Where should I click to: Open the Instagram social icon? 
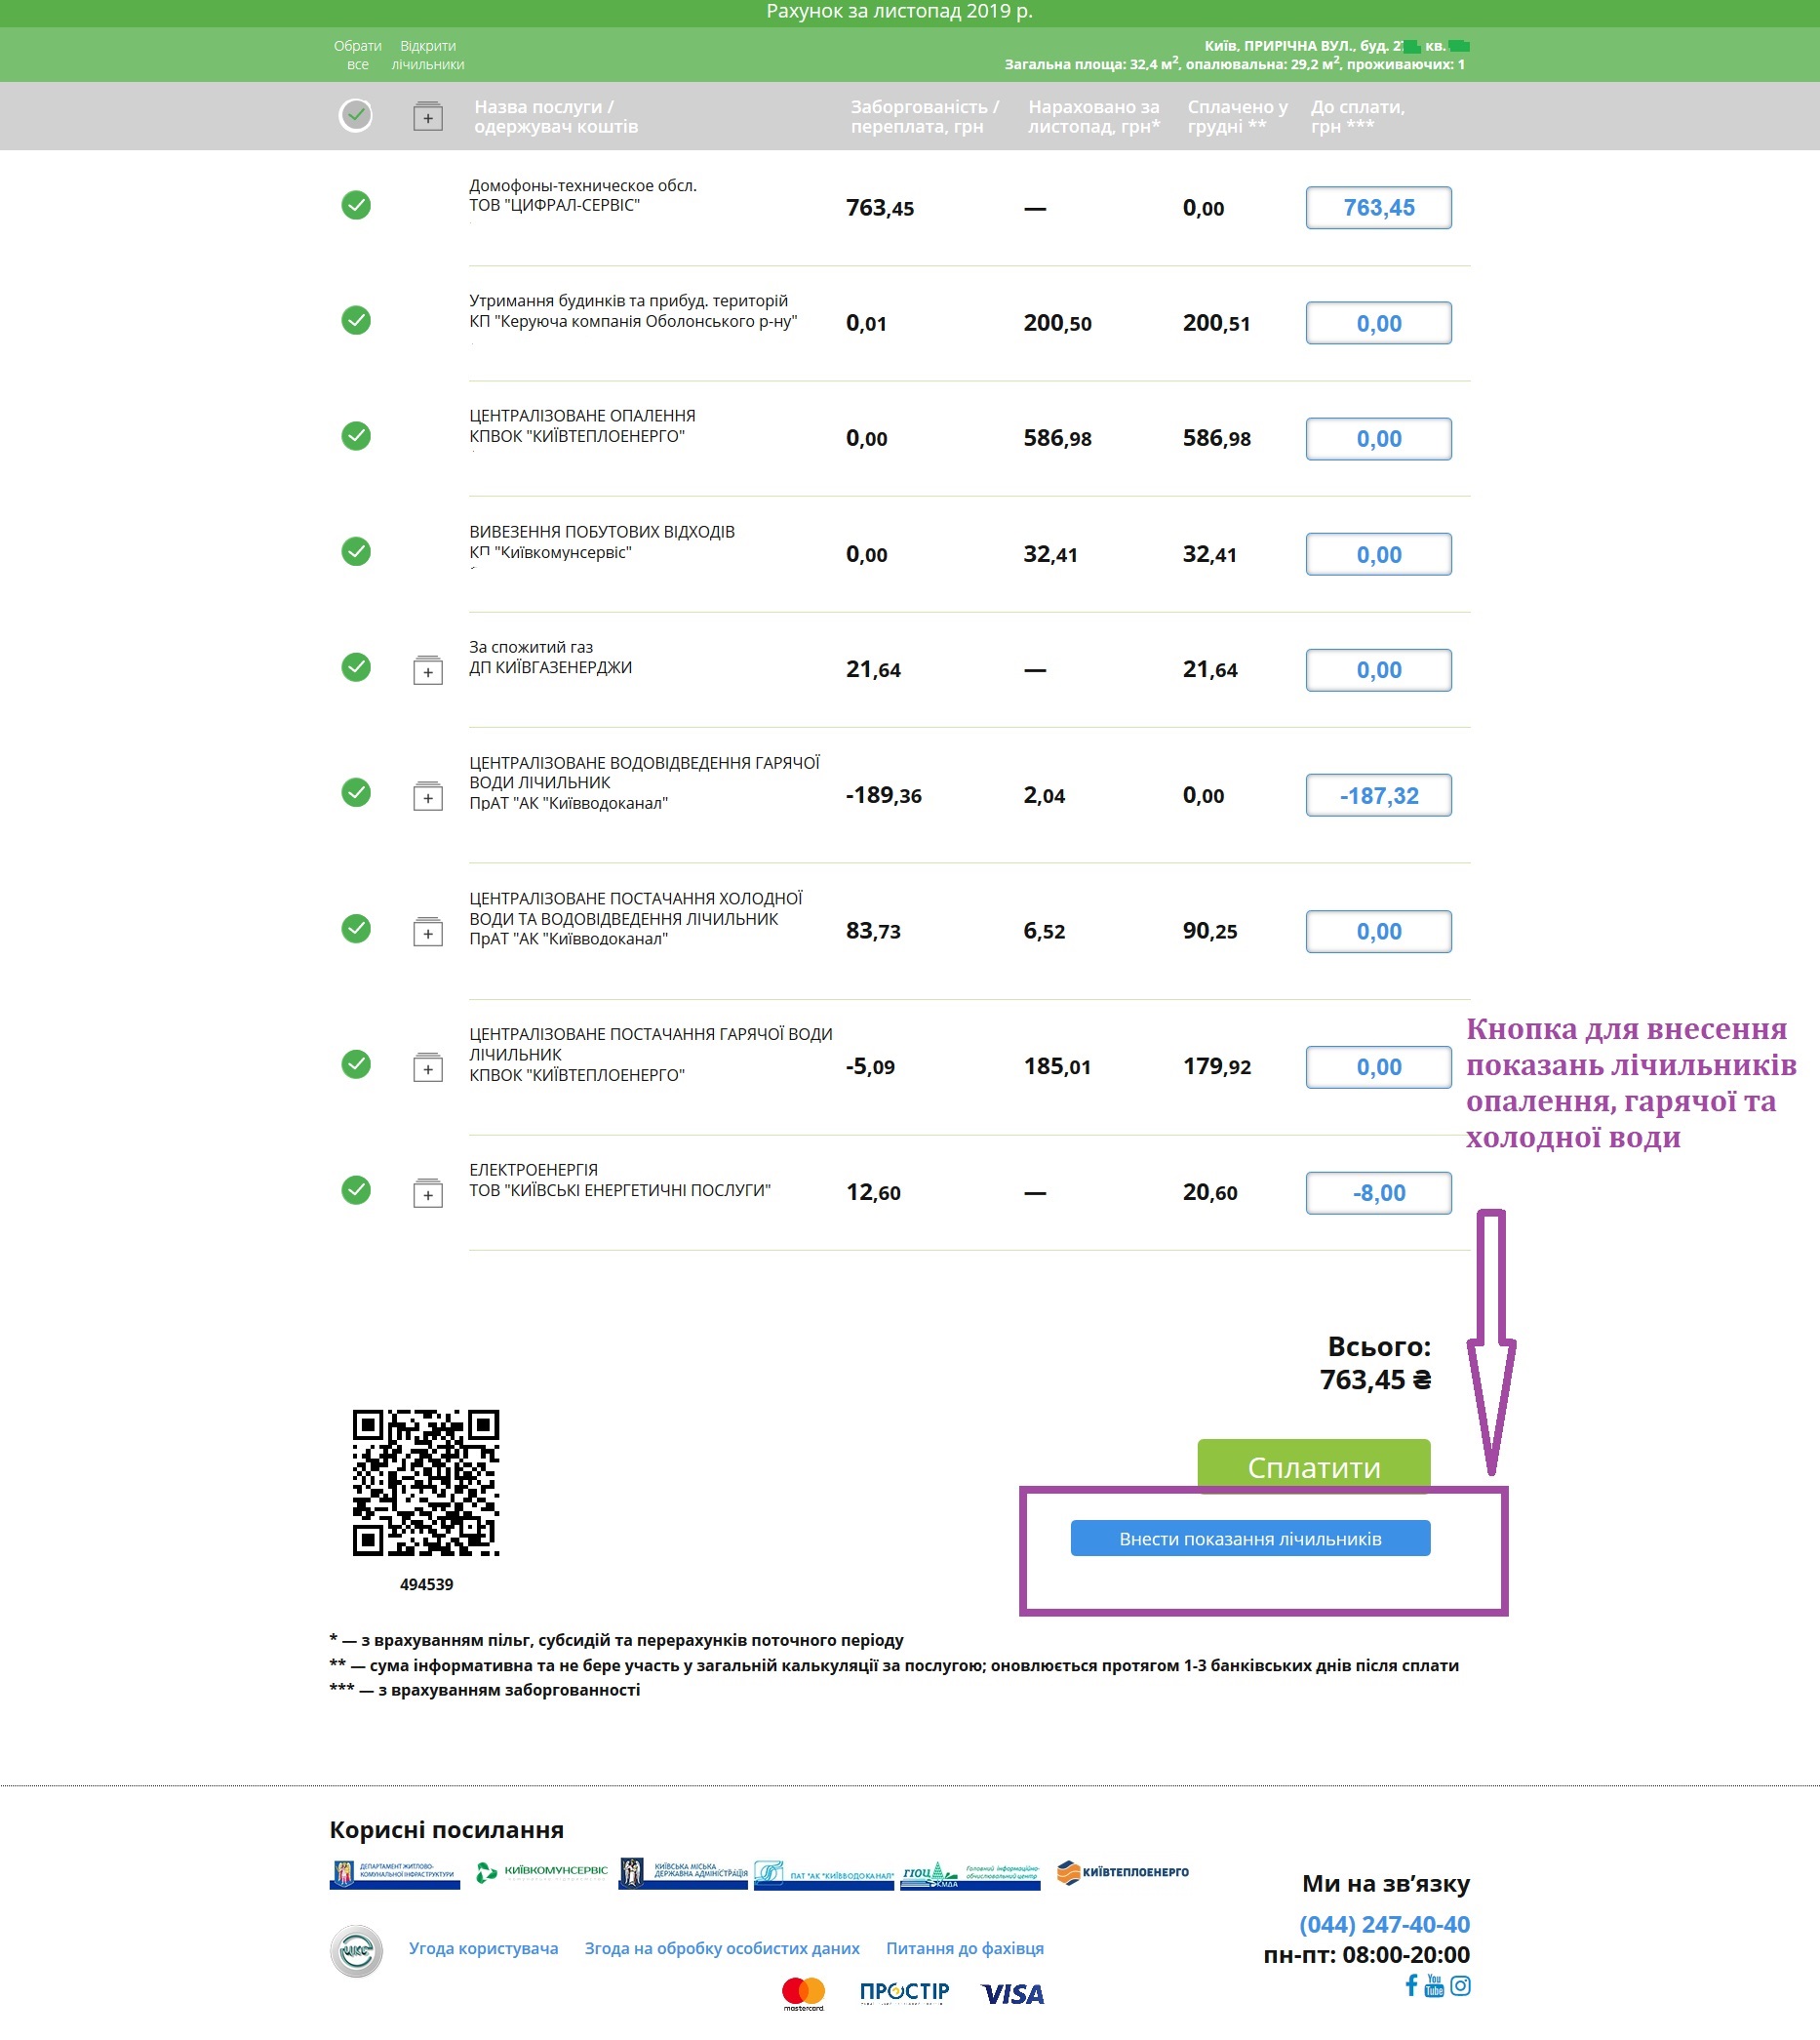coord(1460,1986)
